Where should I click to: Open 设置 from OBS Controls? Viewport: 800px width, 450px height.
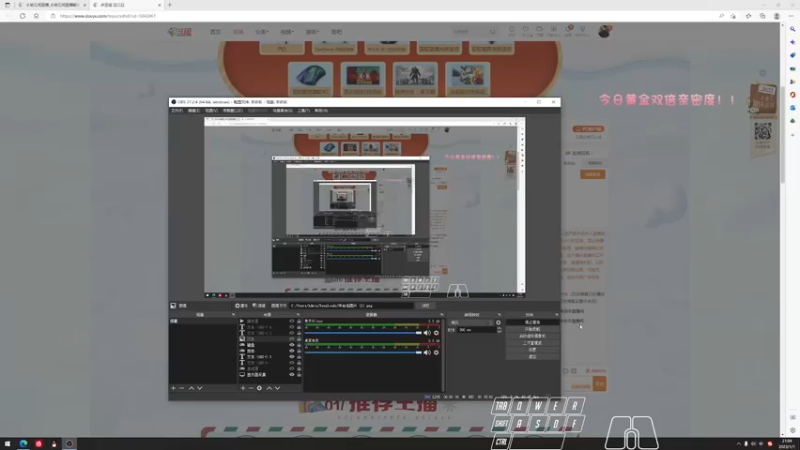533,350
